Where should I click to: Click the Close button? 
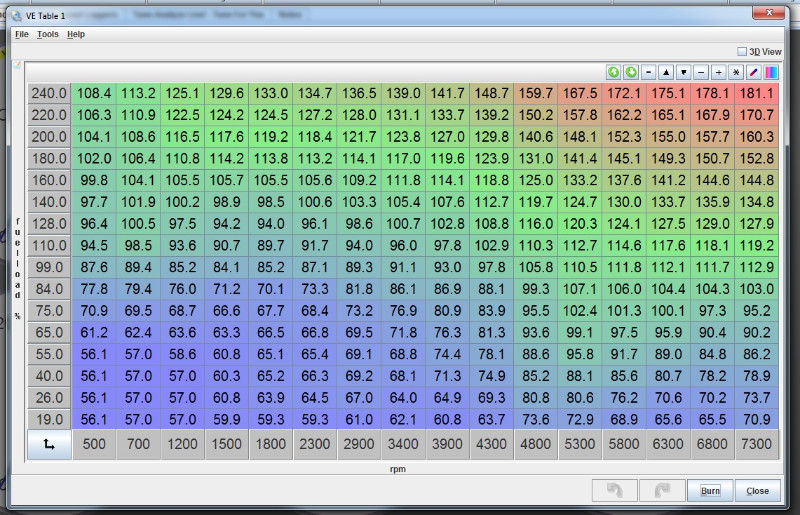click(x=757, y=491)
